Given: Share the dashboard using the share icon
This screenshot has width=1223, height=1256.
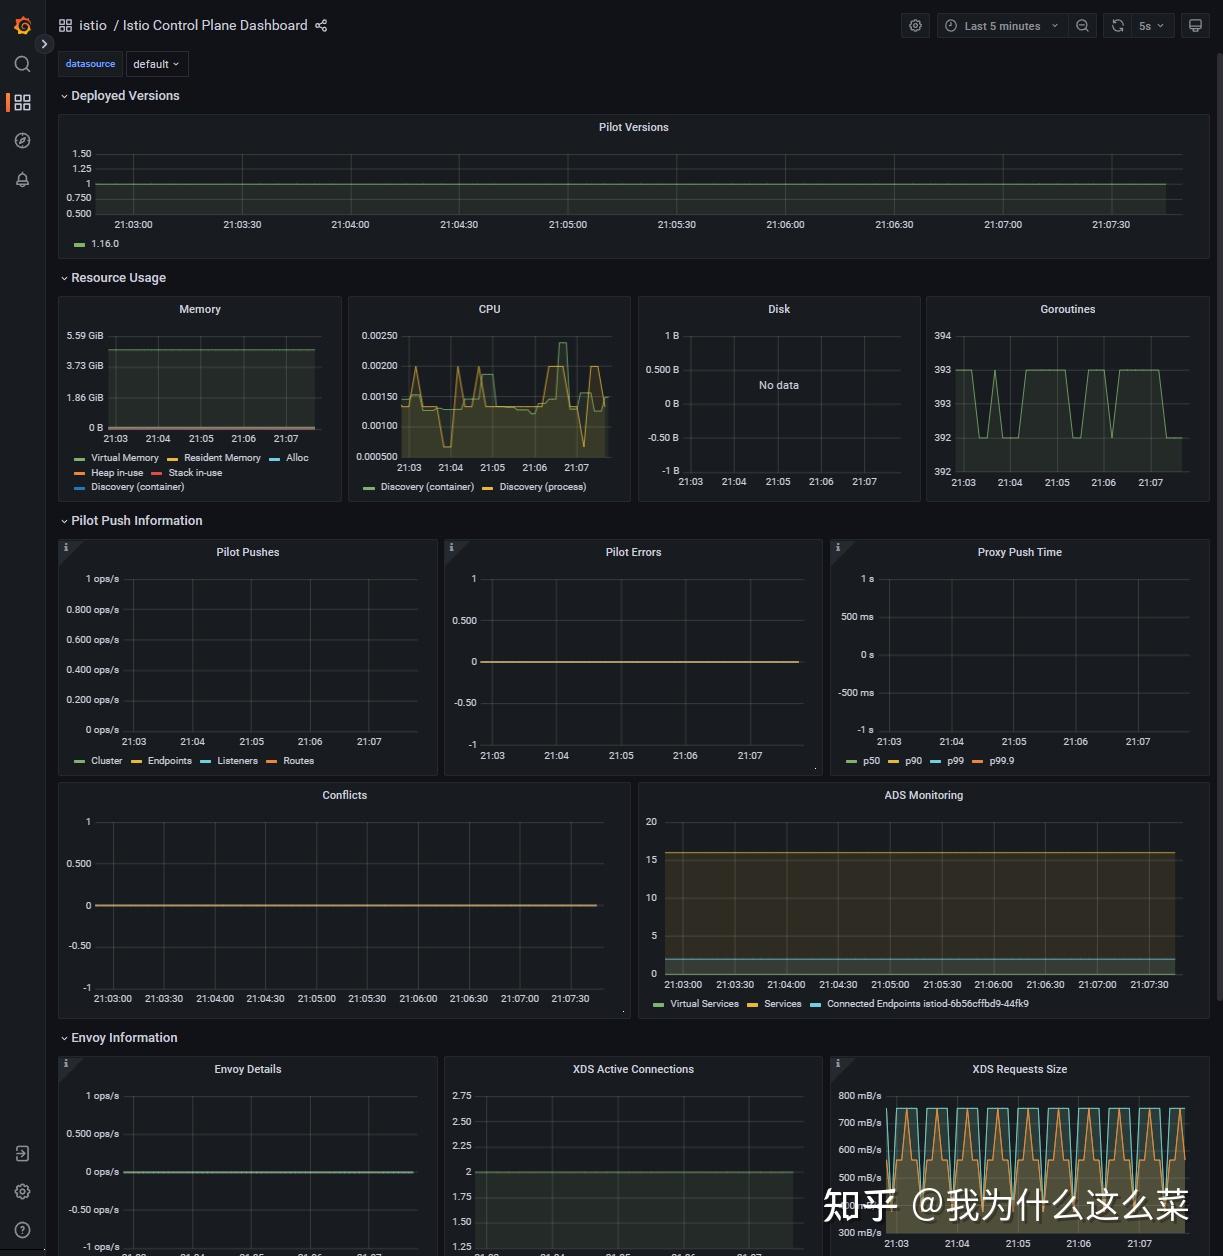Looking at the screenshot, I should point(321,26).
